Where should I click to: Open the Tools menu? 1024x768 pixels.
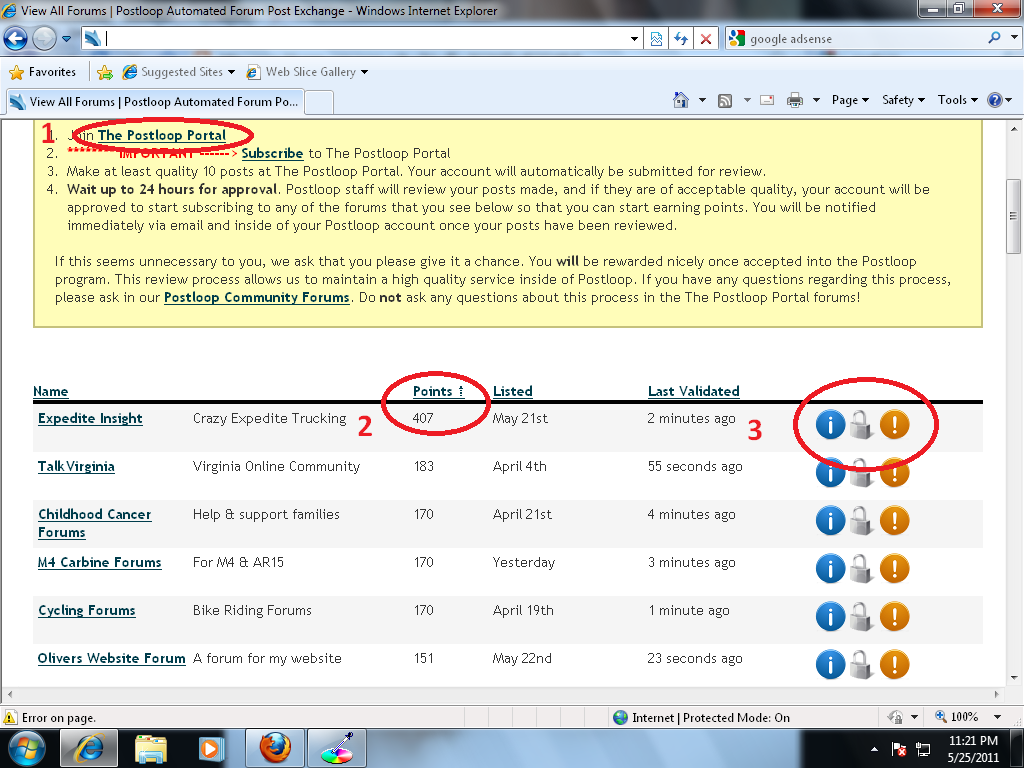coord(958,100)
